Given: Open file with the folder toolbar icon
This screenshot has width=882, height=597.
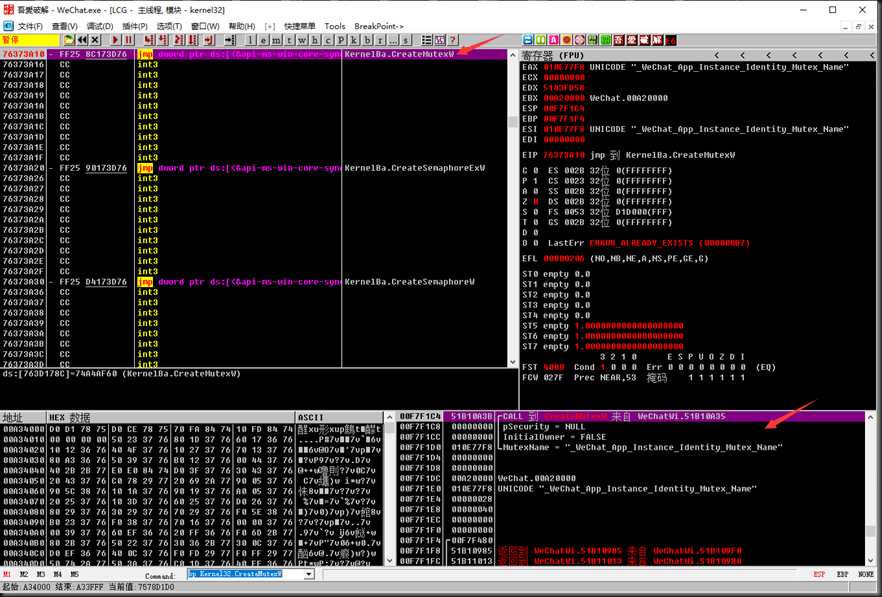Looking at the screenshot, I should [x=69, y=40].
